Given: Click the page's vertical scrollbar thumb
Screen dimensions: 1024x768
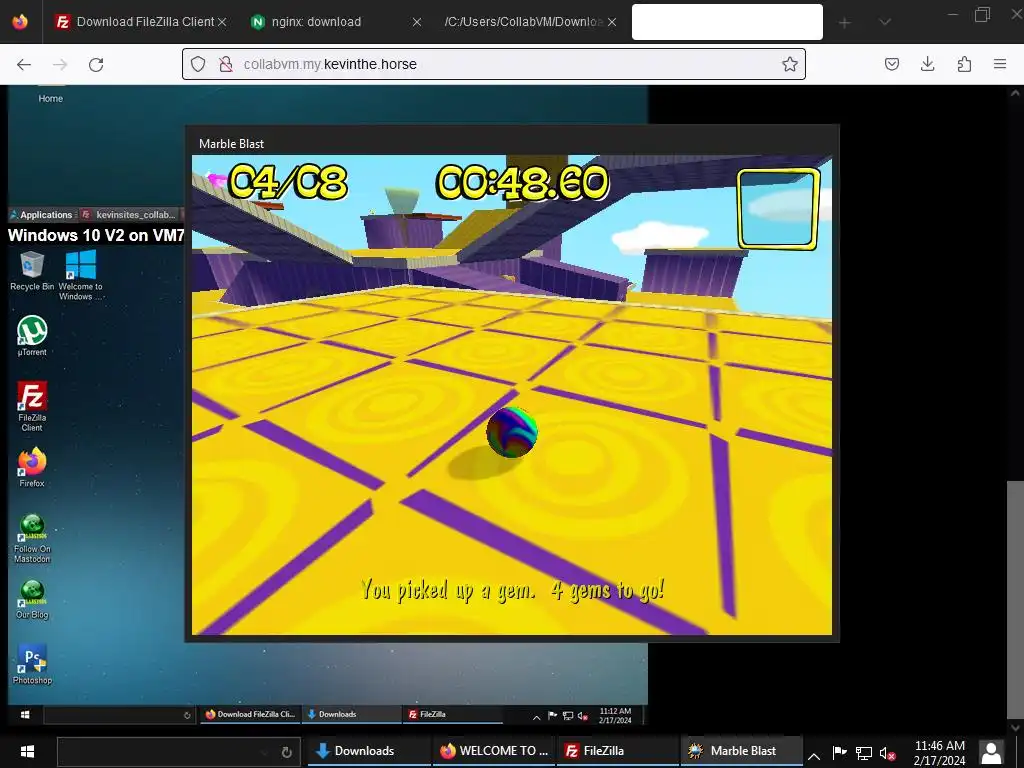Looking at the screenshot, I should [1014, 600].
